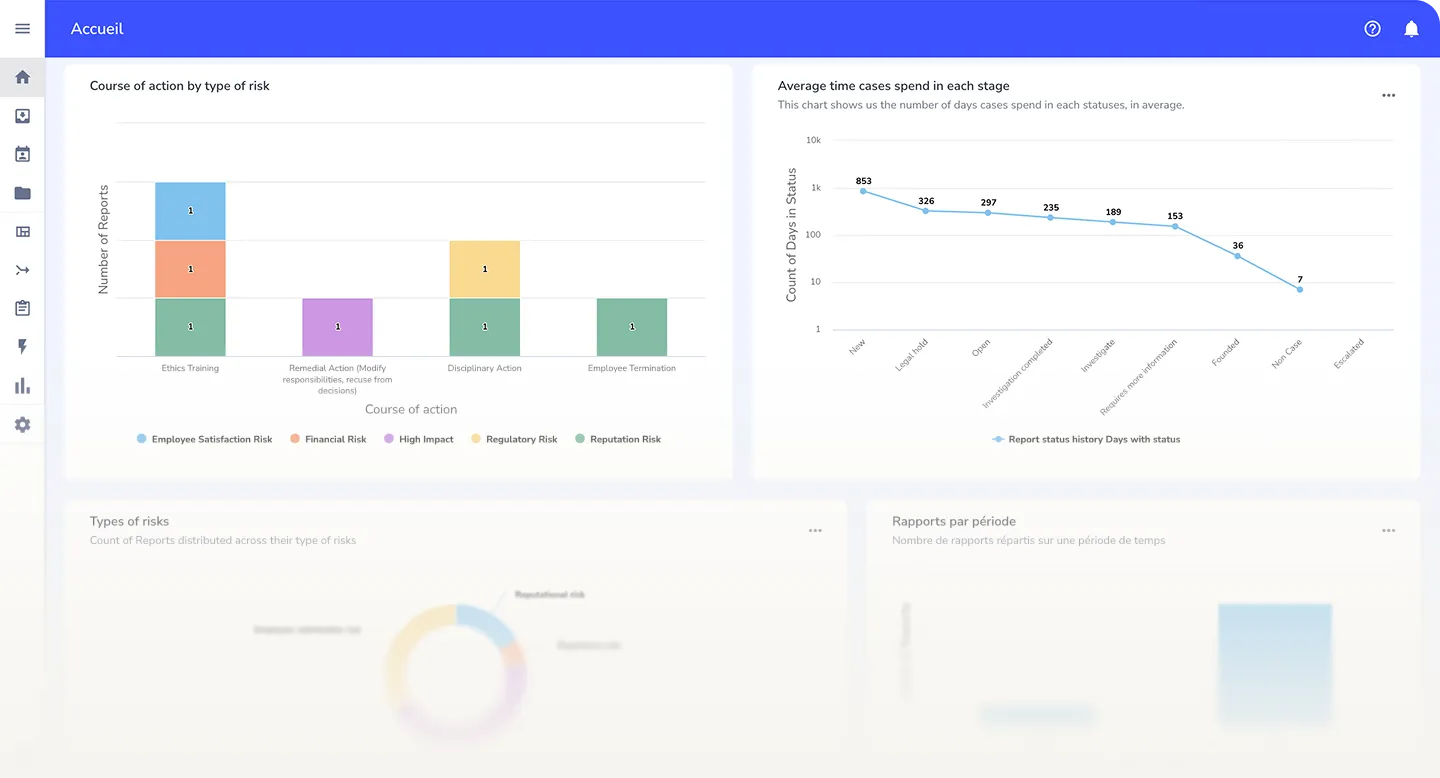Screen dimensions: 1440x778
Task: Open the merge arrows icon in sidebar
Action: [22, 270]
